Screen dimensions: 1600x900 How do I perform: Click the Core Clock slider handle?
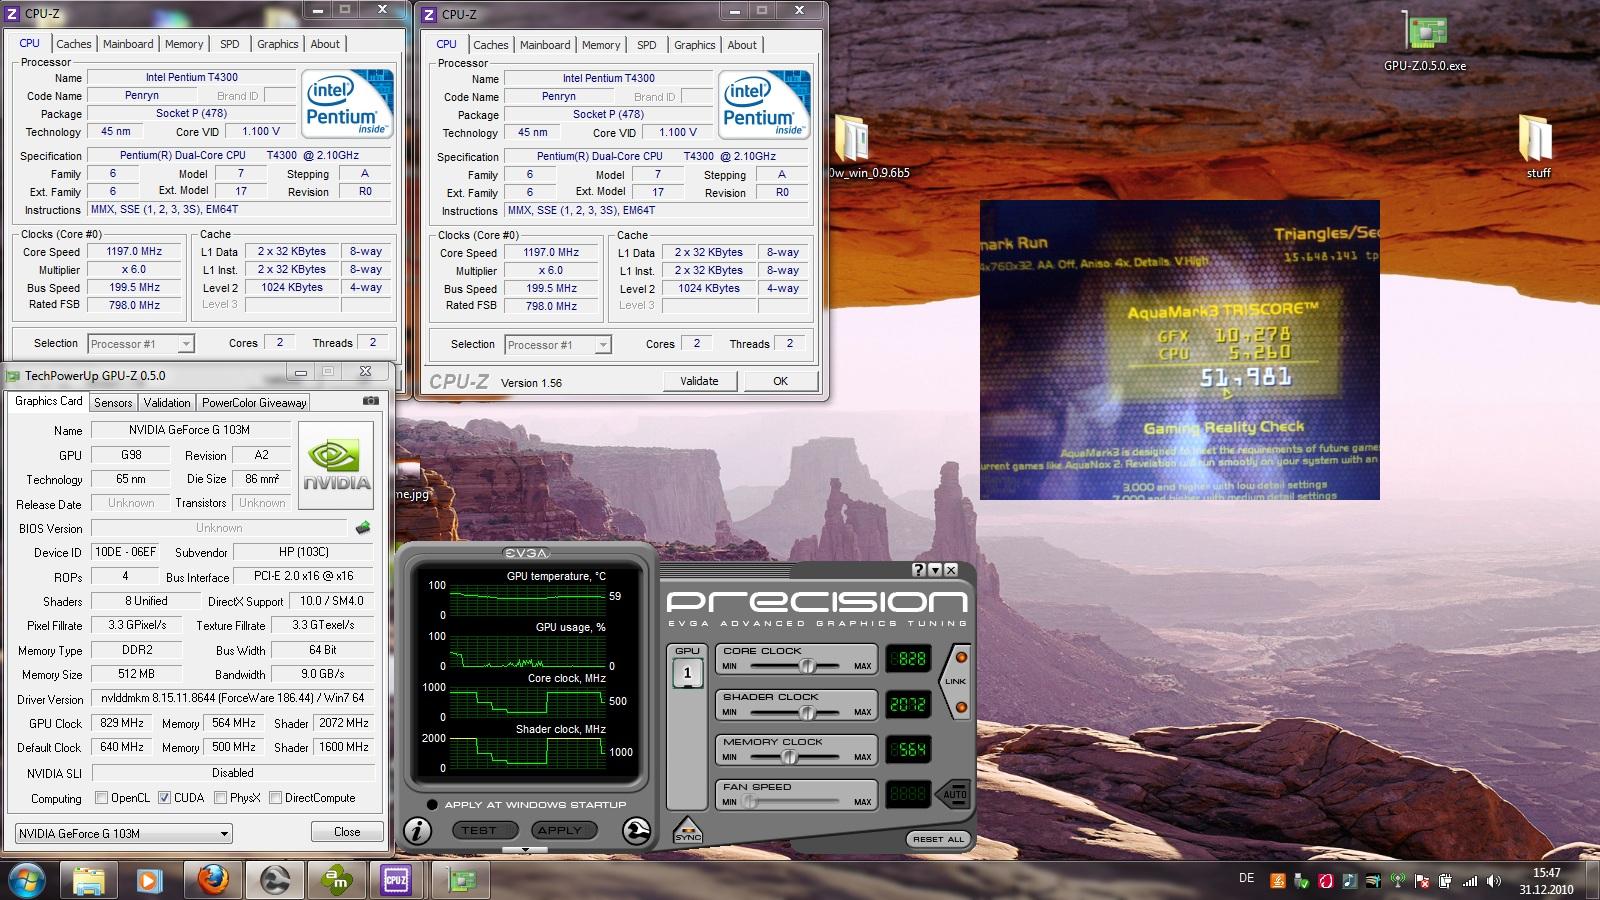click(807, 666)
